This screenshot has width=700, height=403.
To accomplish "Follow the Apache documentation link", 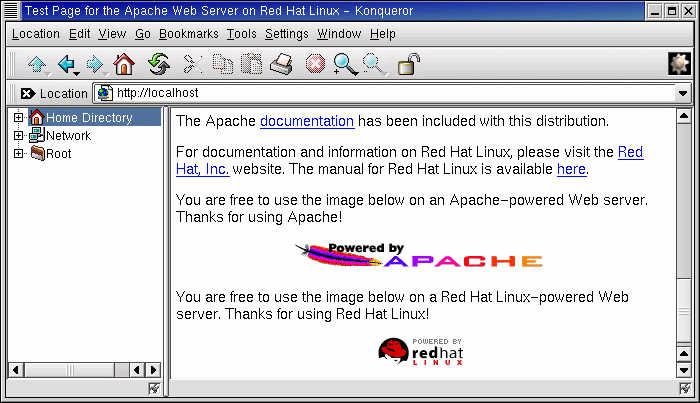I will pyautogui.click(x=307, y=121).
